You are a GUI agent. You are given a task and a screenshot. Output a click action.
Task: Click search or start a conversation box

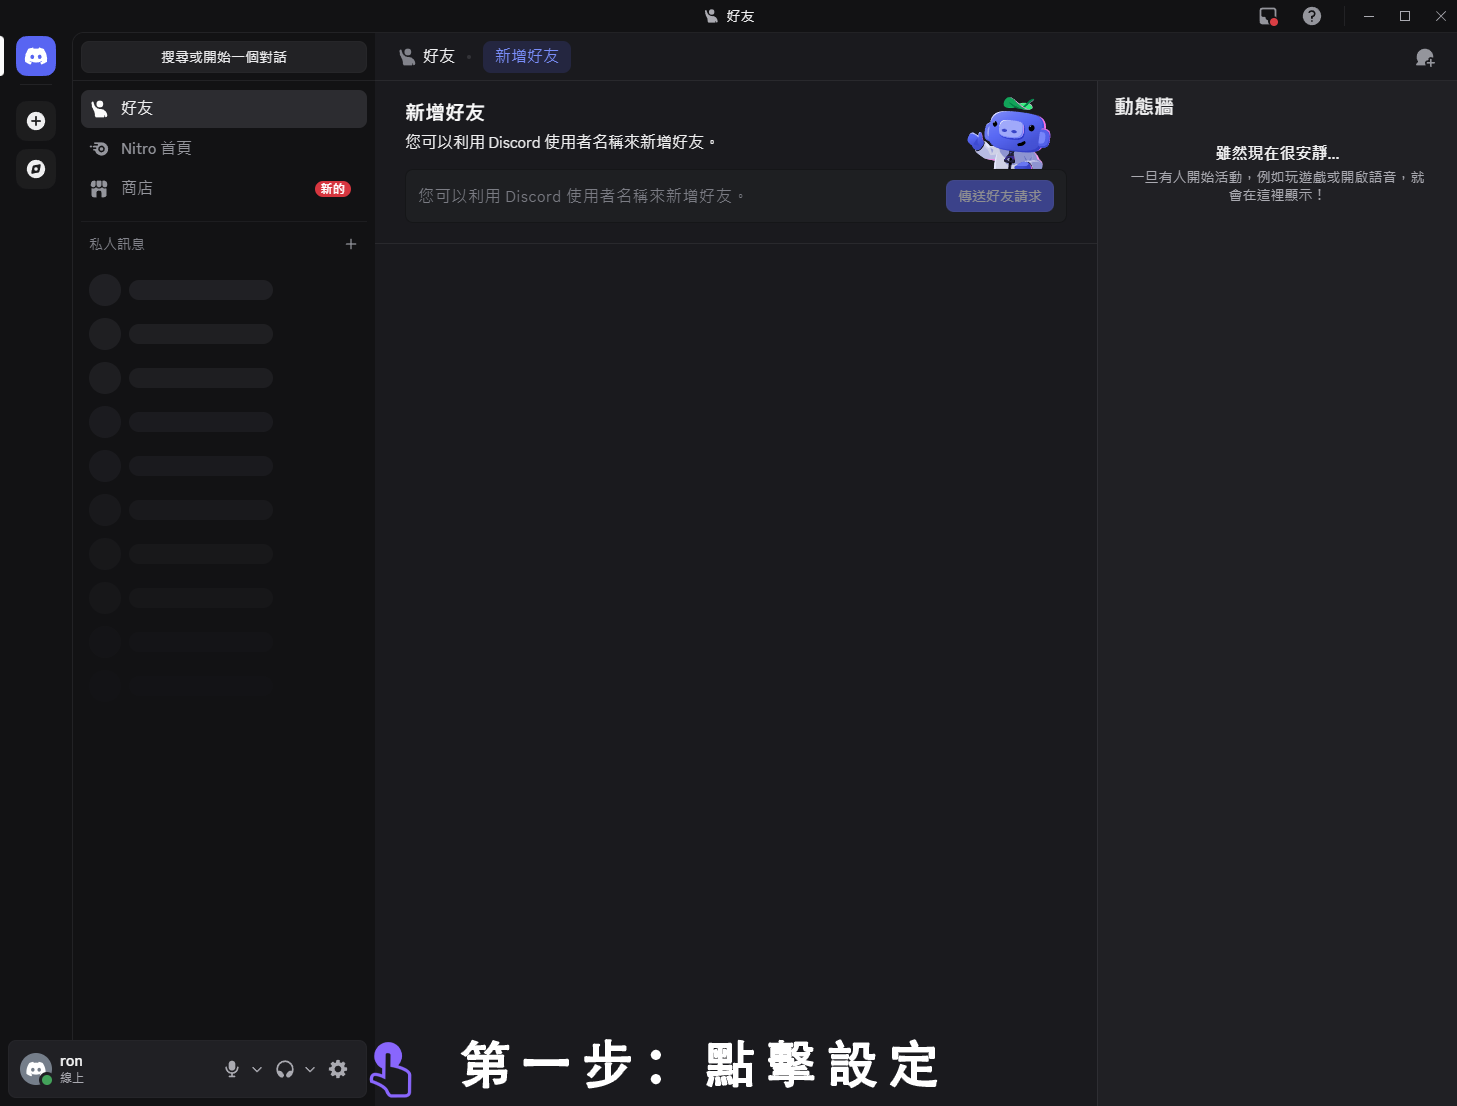point(224,57)
